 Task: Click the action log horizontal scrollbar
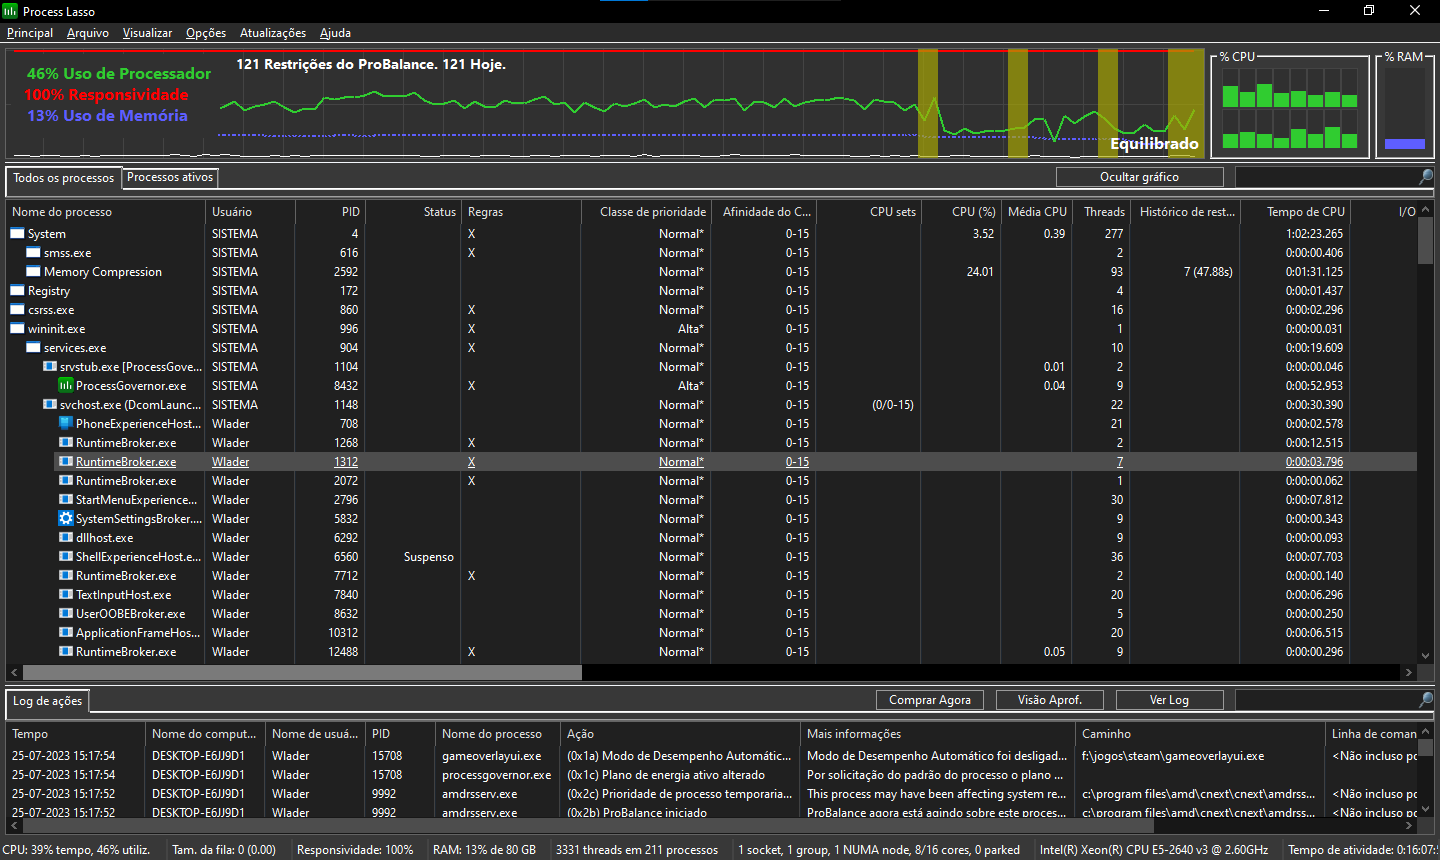click(x=587, y=826)
